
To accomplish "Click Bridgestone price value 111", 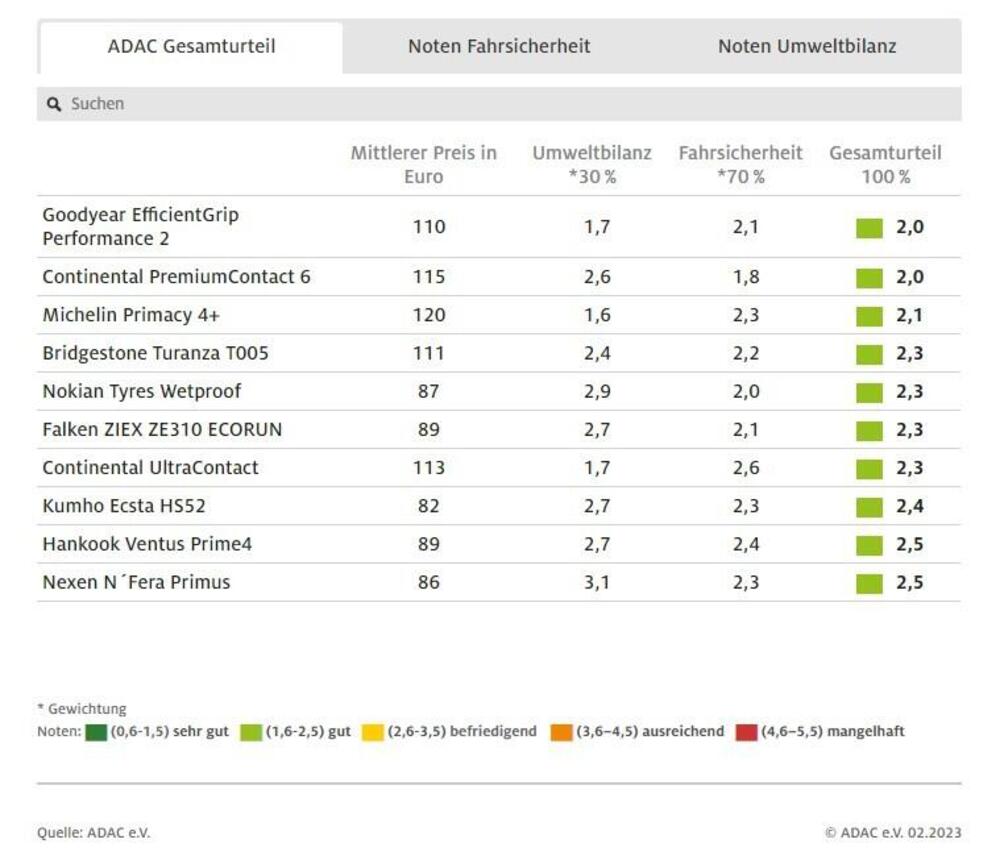I will pos(429,353).
